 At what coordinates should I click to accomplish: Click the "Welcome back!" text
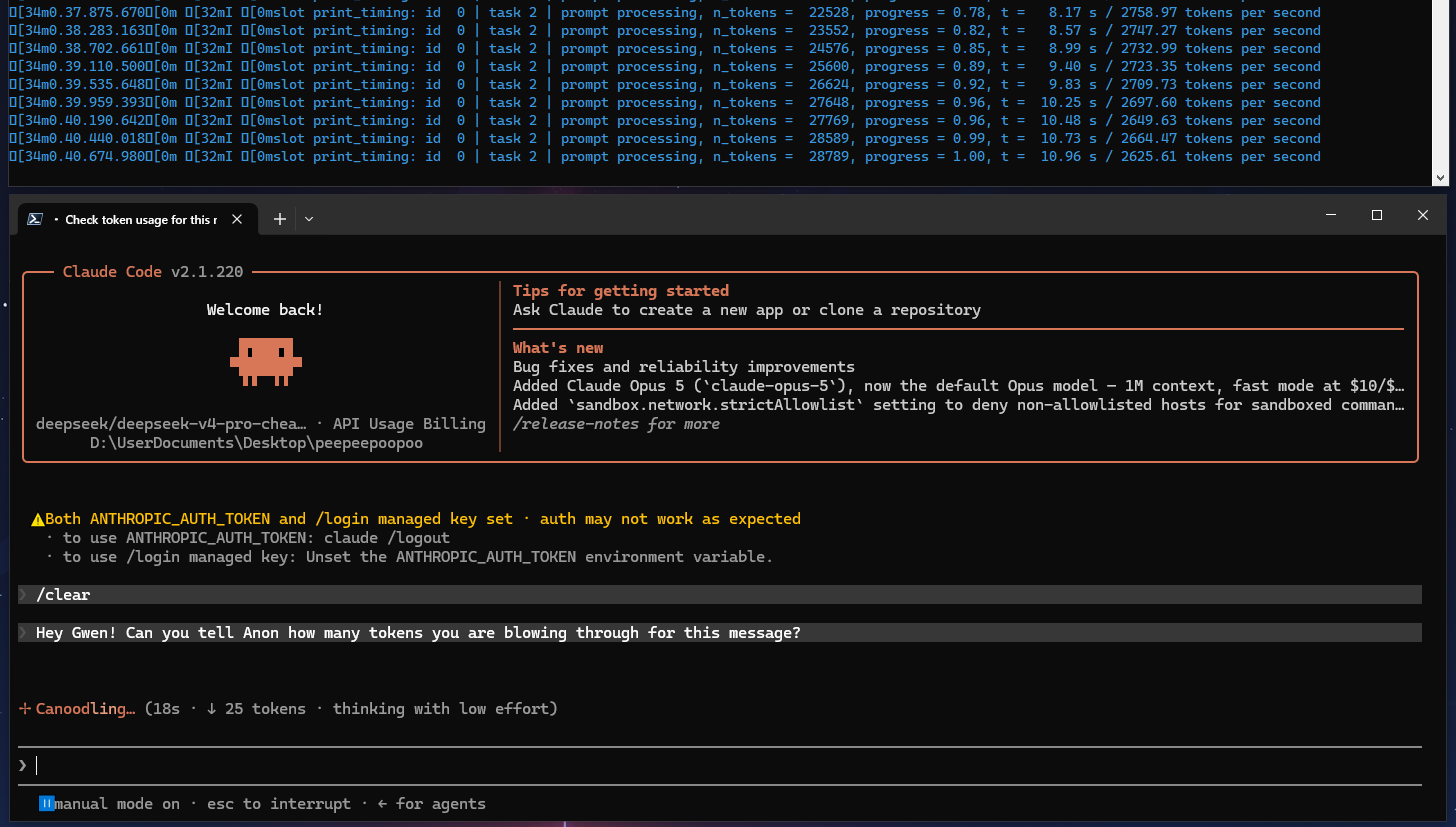pyautogui.click(x=265, y=310)
